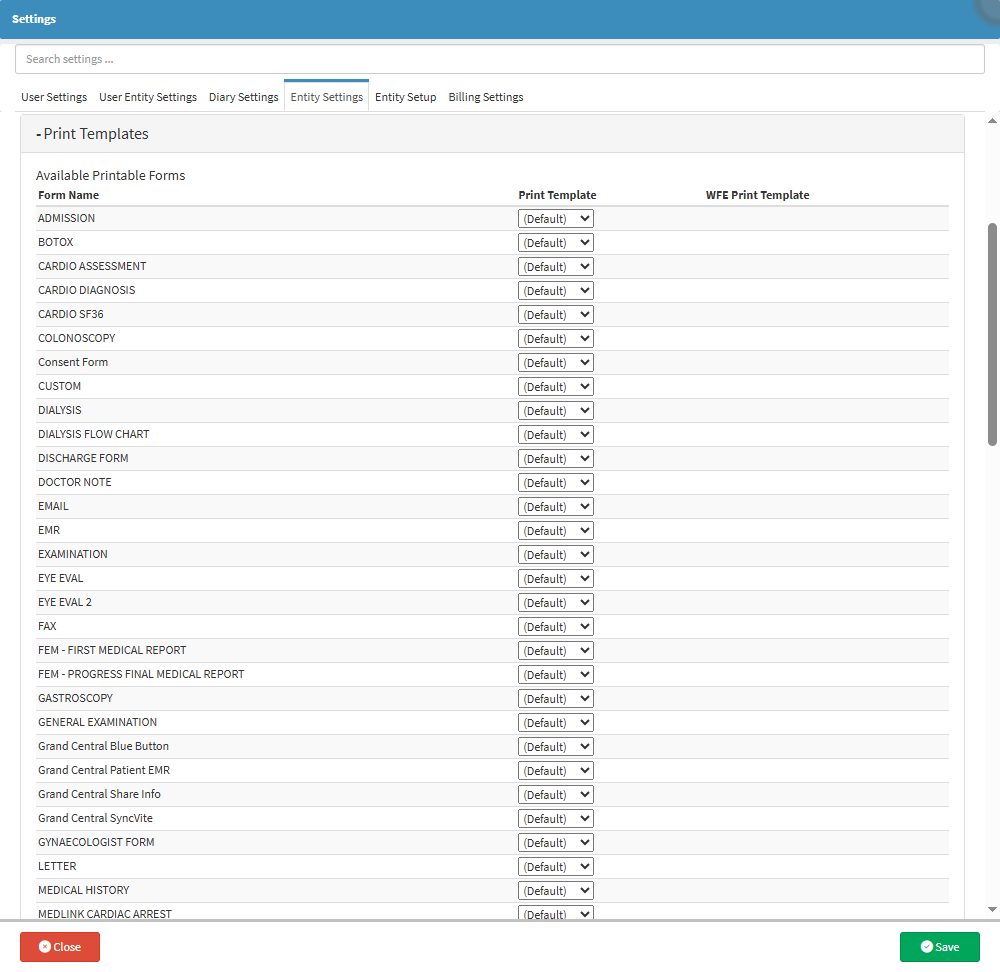Viewport: 1000px width, 972px height.
Task: Expand the COLONOSCOPY print template dropdown
Action: coord(555,339)
